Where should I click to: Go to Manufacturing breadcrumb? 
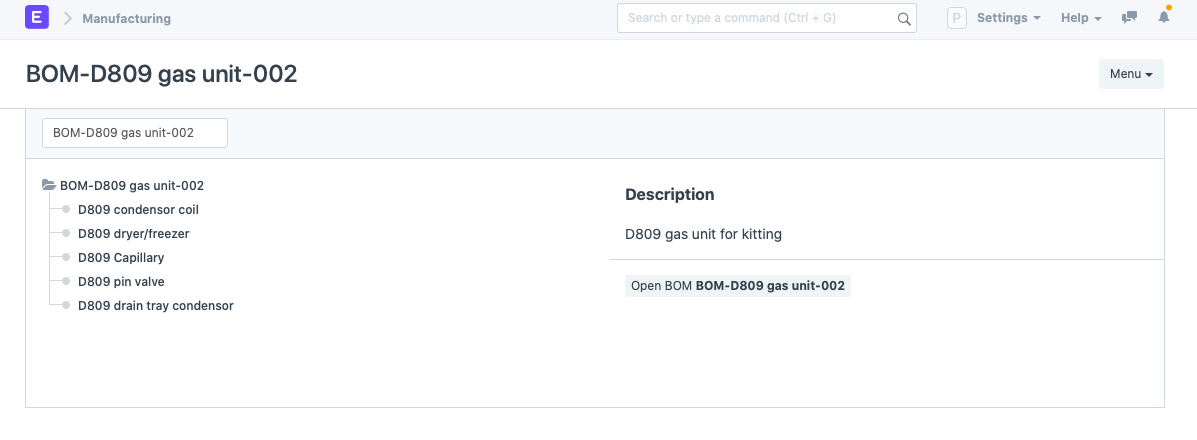(127, 18)
